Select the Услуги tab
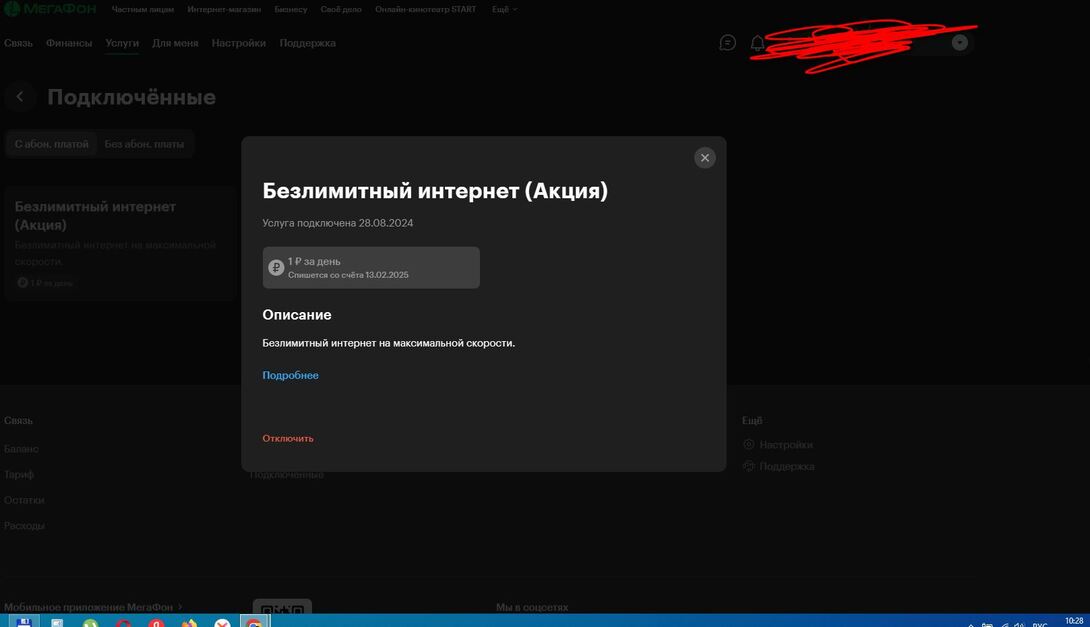1090x627 pixels. (x=122, y=43)
